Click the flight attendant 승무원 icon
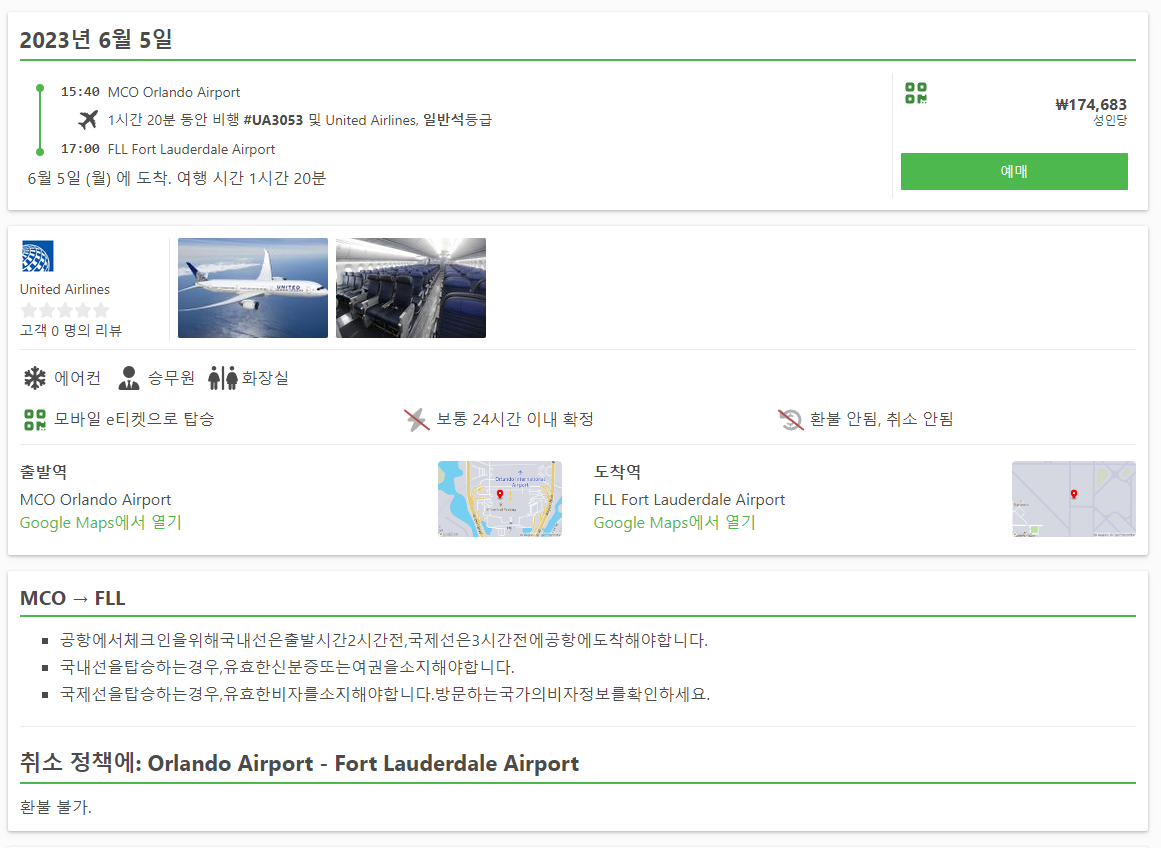This screenshot has height=848, width=1161. pyautogui.click(x=129, y=378)
